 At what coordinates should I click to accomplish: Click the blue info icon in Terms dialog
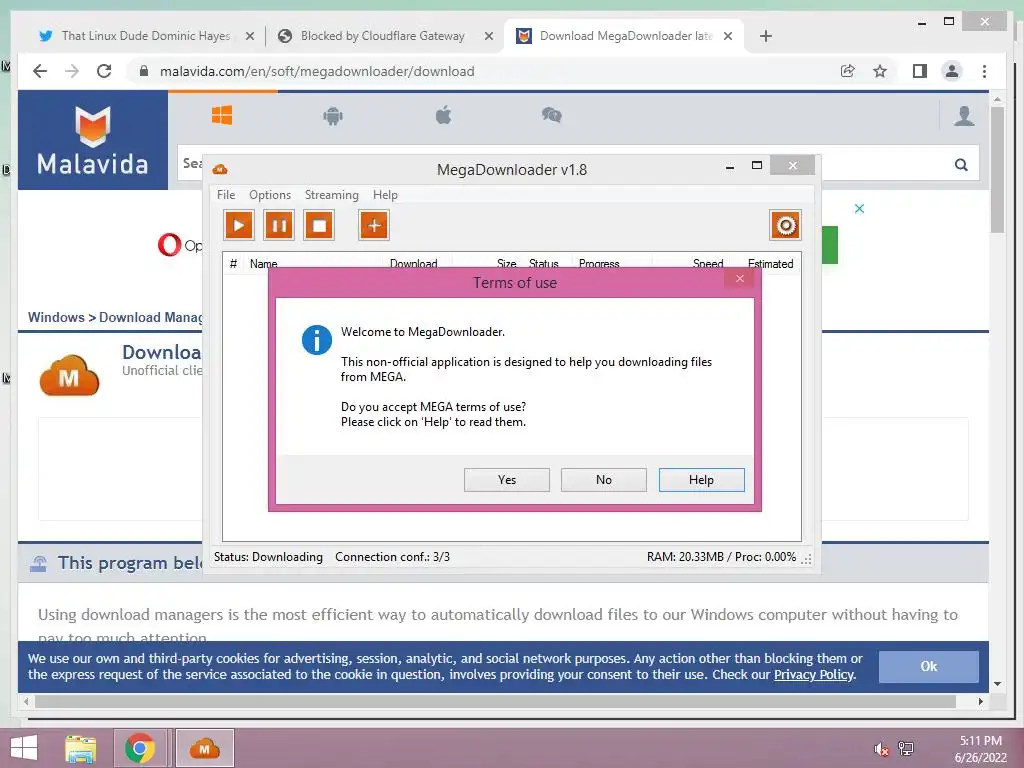pos(317,340)
